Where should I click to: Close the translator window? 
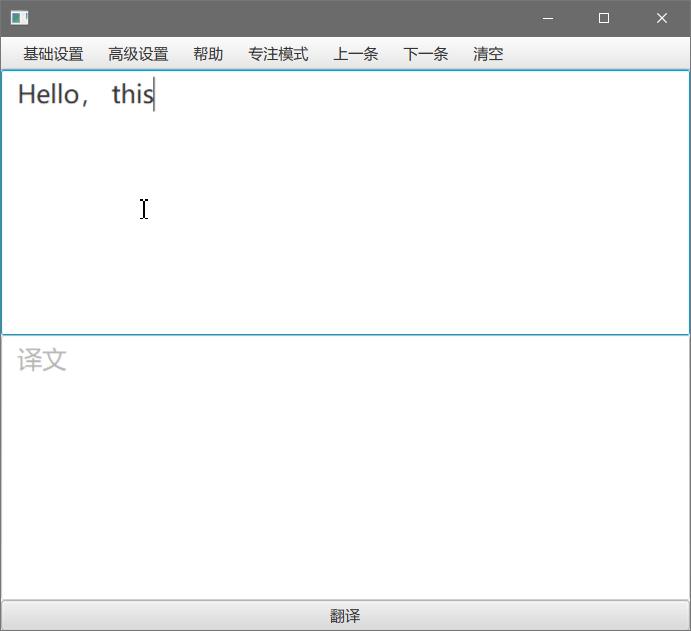pyautogui.click(x=661, y=18)
